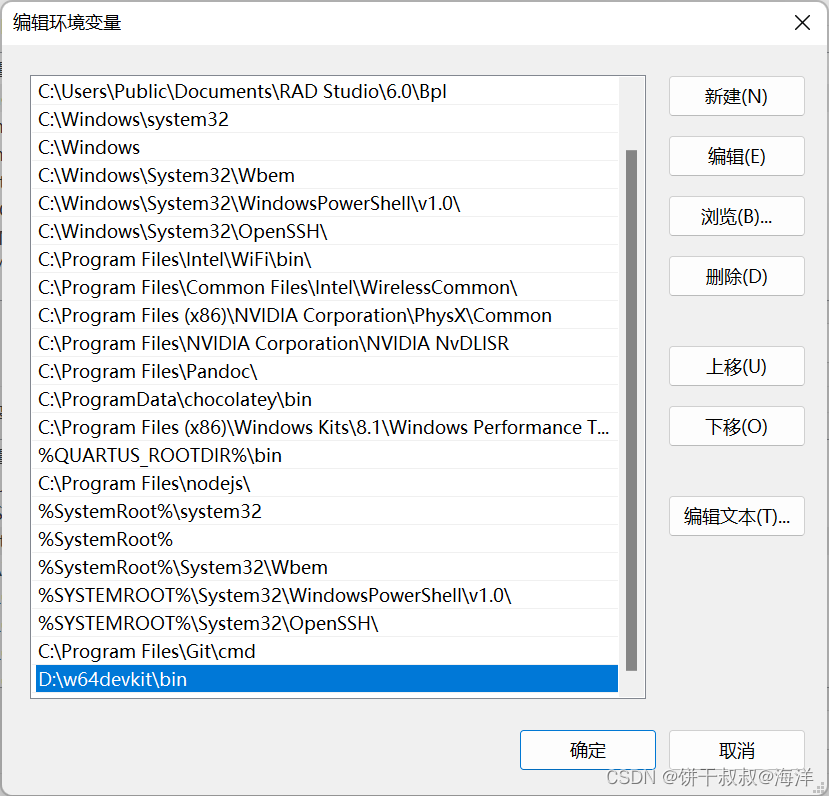
Task: Select %SYSTEMROOT%\System32\WindowsPowerShell\v1.0\ entry
Action: tap(327, 596)
